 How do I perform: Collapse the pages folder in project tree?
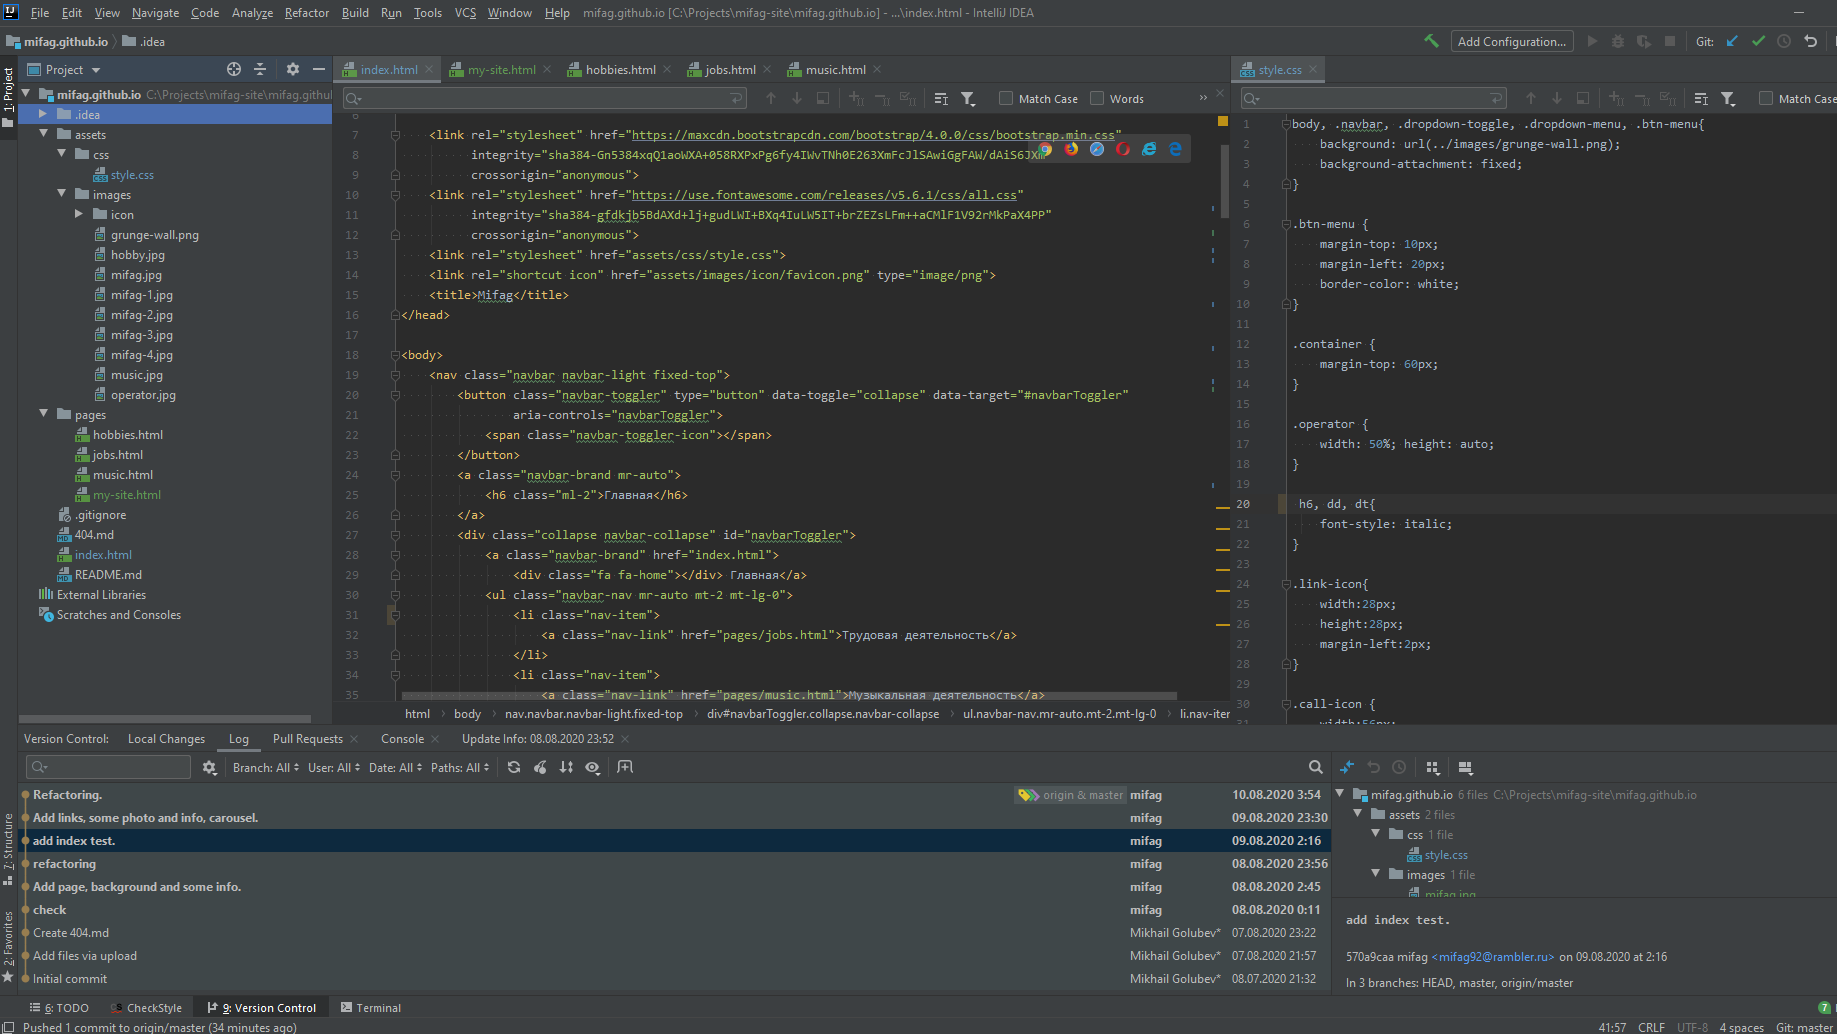point(44,414)
